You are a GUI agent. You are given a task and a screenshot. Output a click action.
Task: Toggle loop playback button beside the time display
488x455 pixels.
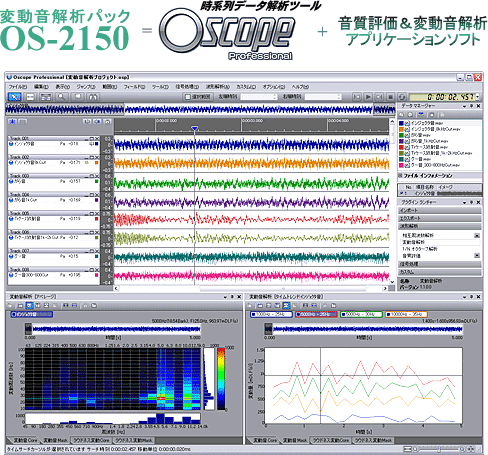coord(402,97)
